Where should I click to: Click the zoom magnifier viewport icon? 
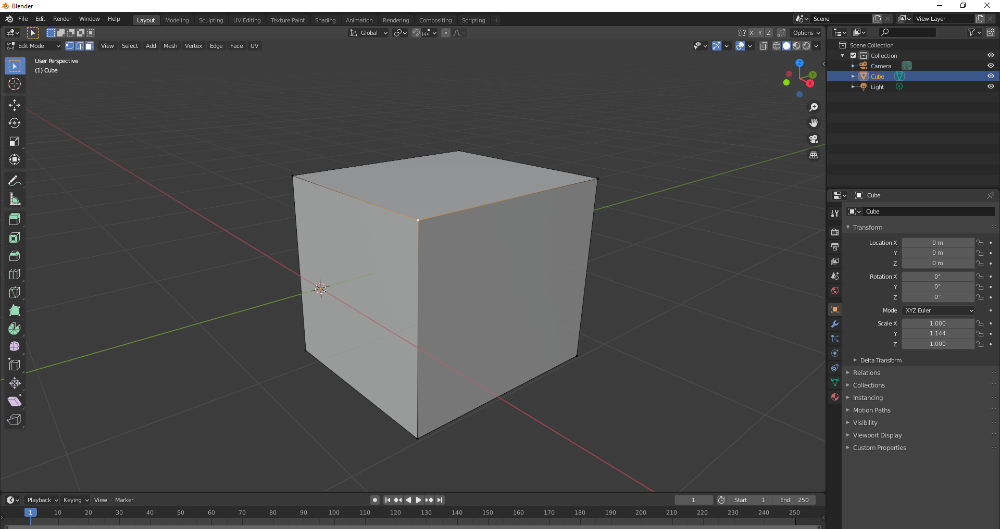click(814, 107)
